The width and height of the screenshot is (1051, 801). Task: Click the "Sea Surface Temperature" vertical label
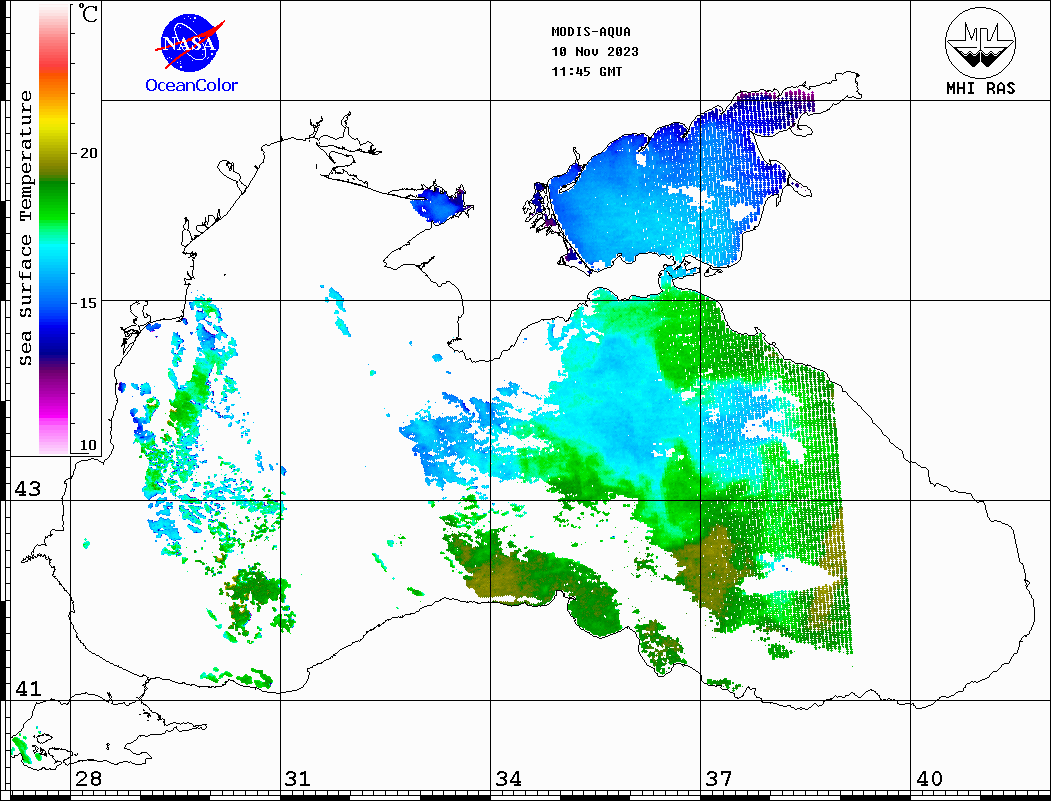[x=25, y=228]
